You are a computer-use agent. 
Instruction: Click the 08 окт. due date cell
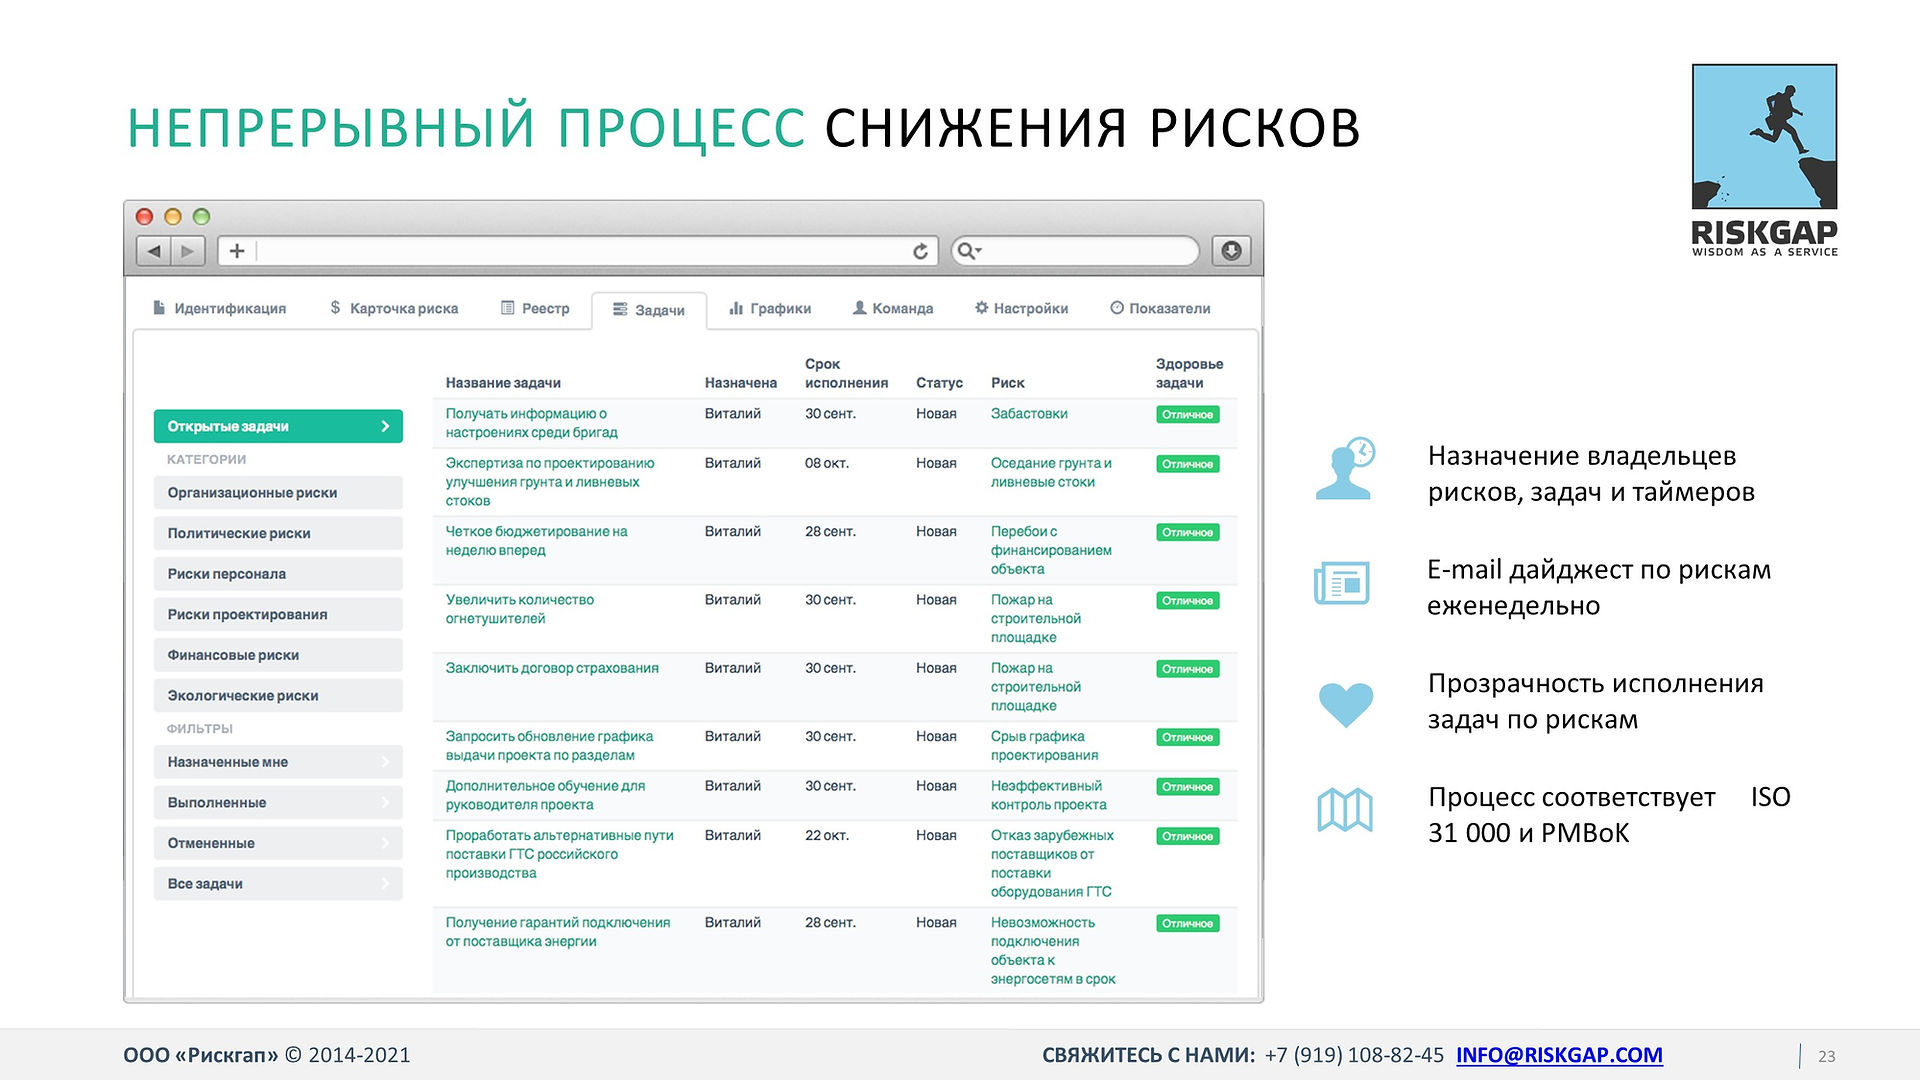[x=827, y=463]
